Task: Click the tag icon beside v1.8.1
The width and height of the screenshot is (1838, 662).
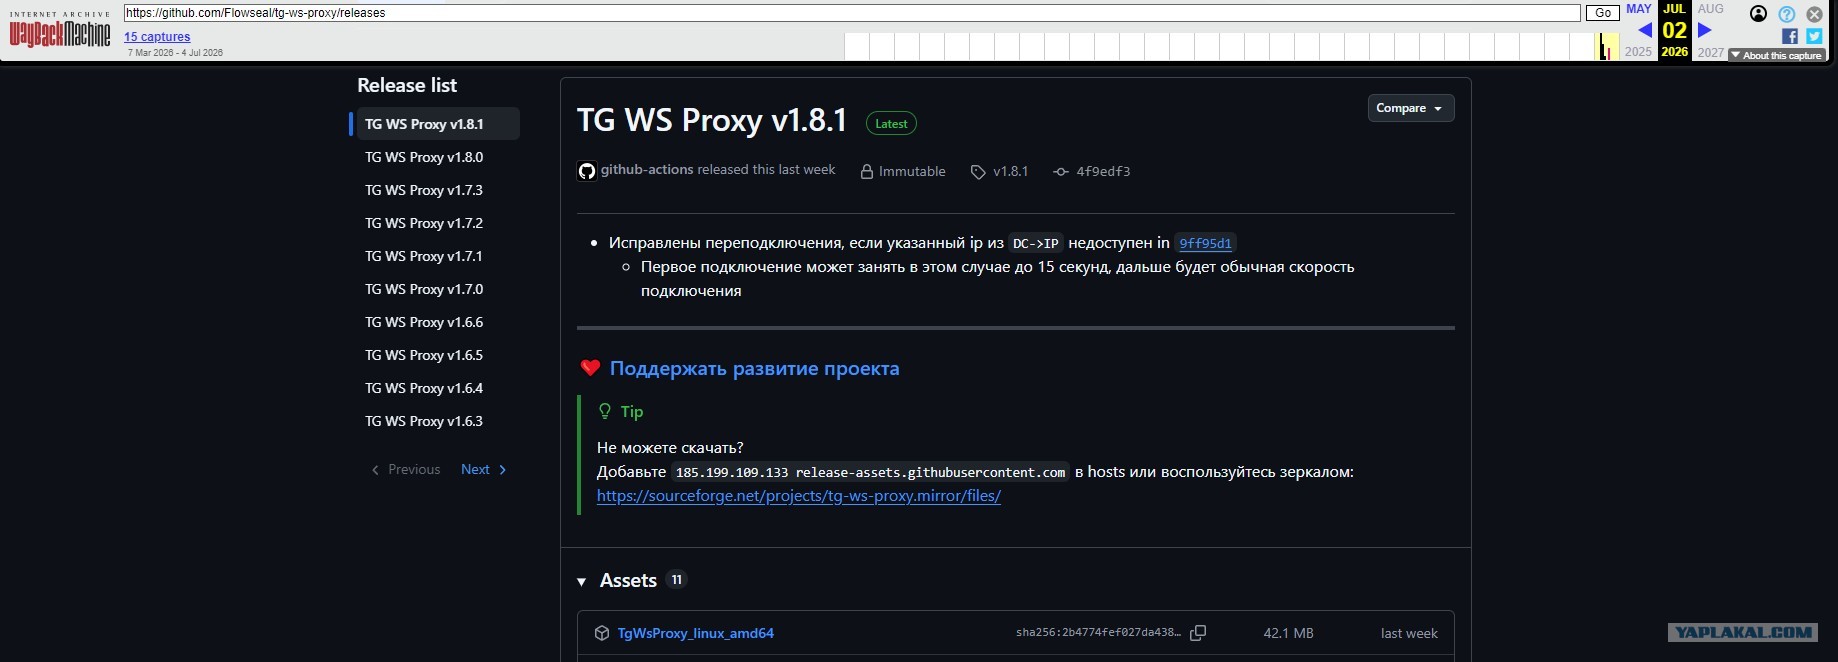Action: click(x=978, y=172)
